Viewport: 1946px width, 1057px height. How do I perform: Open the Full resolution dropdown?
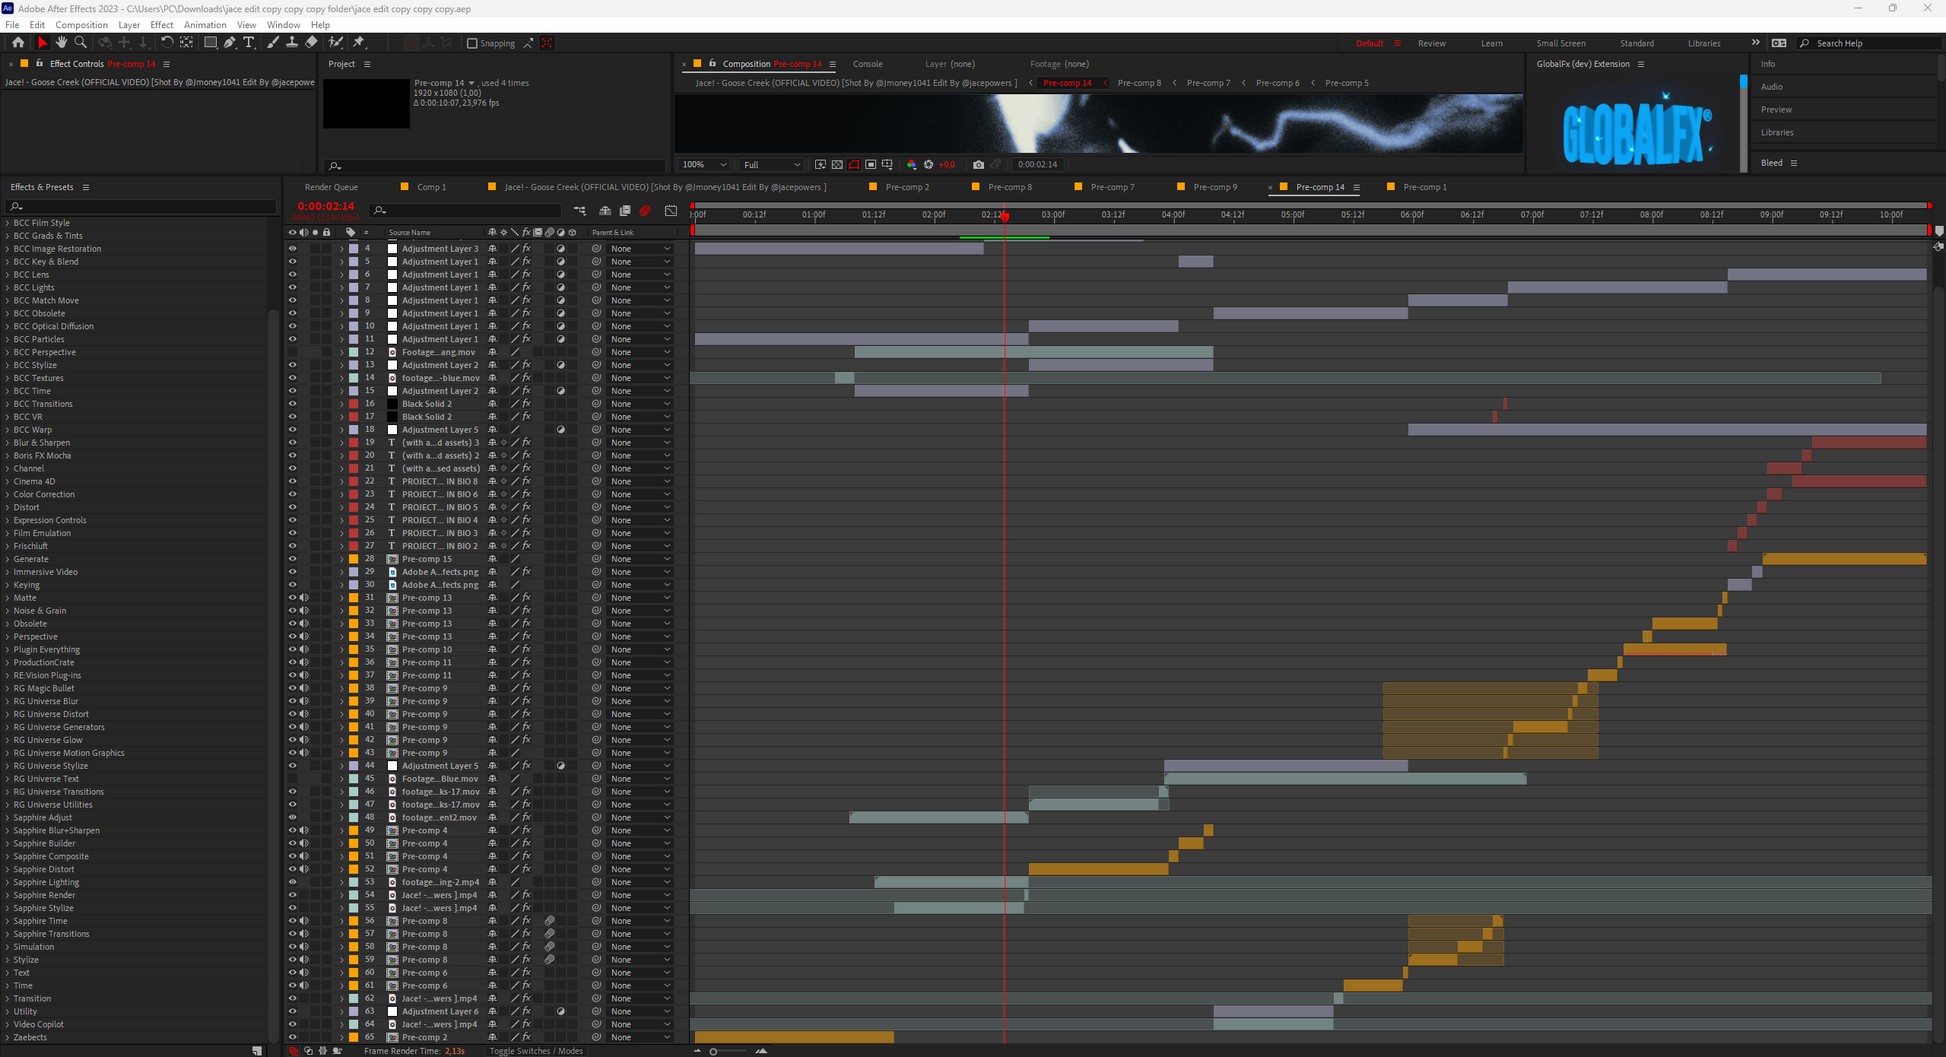click(x=771, y=165)
